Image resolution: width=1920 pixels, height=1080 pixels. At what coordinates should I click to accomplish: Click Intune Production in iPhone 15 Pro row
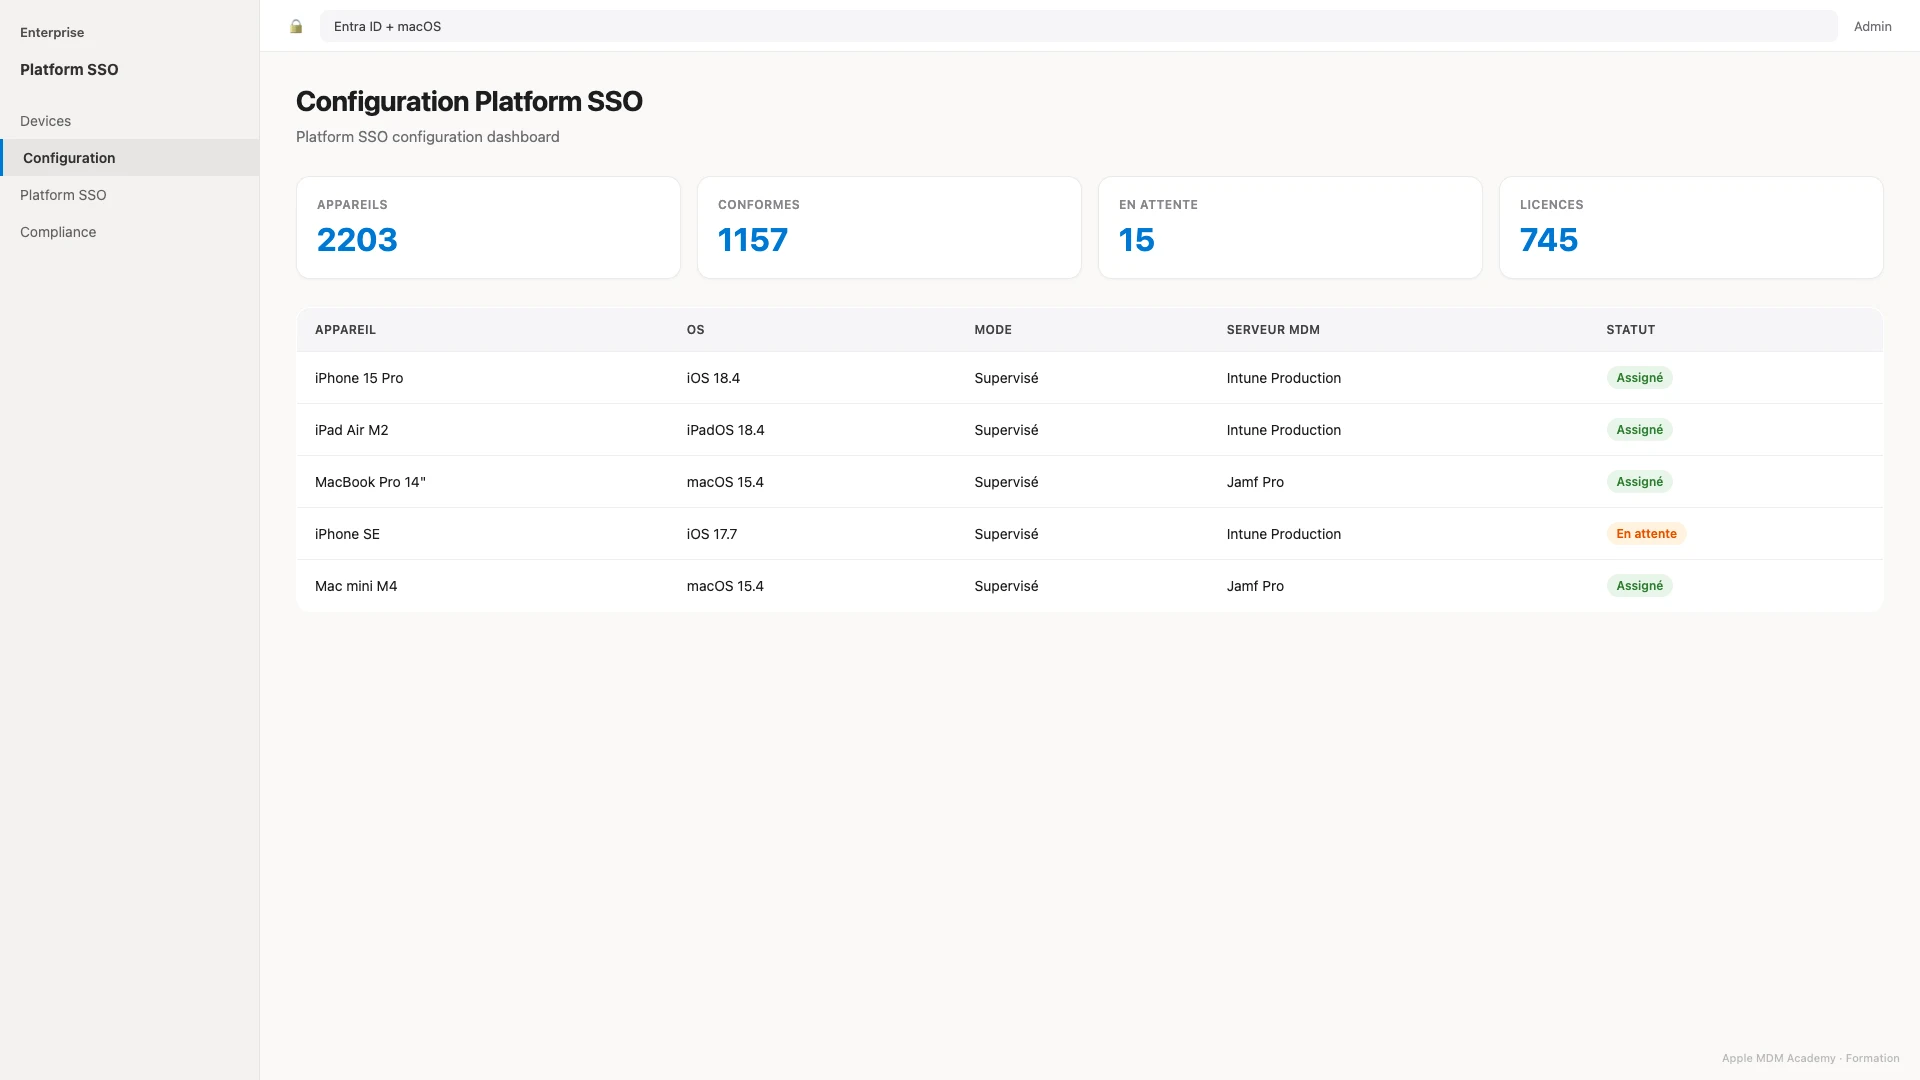coord(1283,378)
